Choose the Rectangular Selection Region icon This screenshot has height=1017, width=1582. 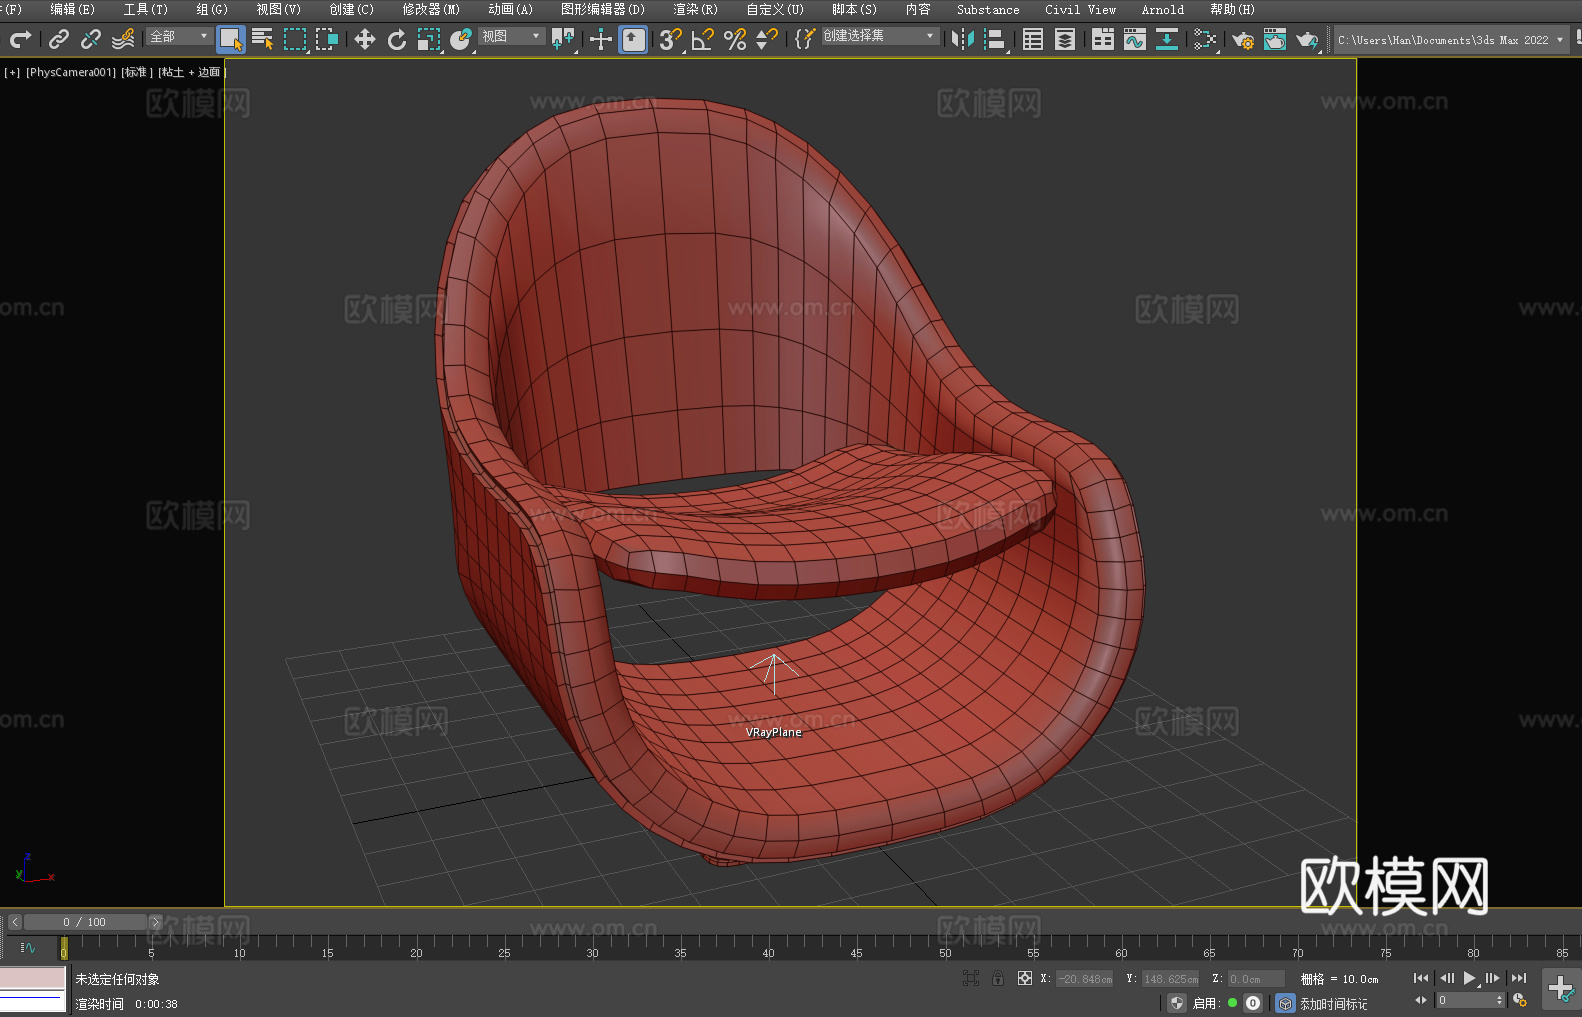coord(295,39)
